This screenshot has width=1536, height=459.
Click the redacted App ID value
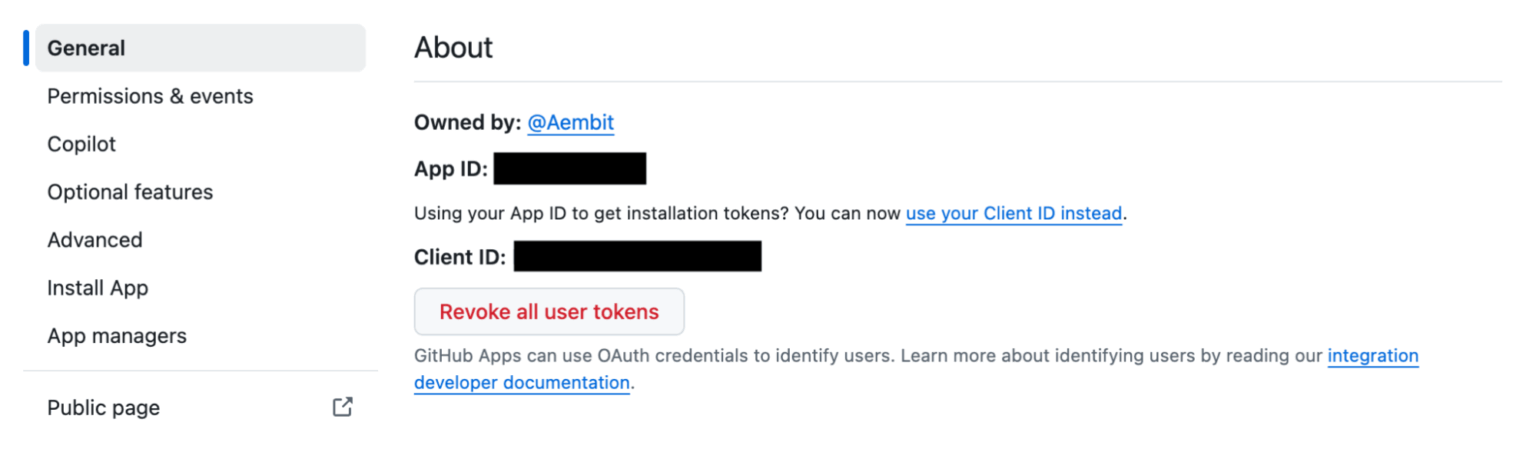point(570,169)
